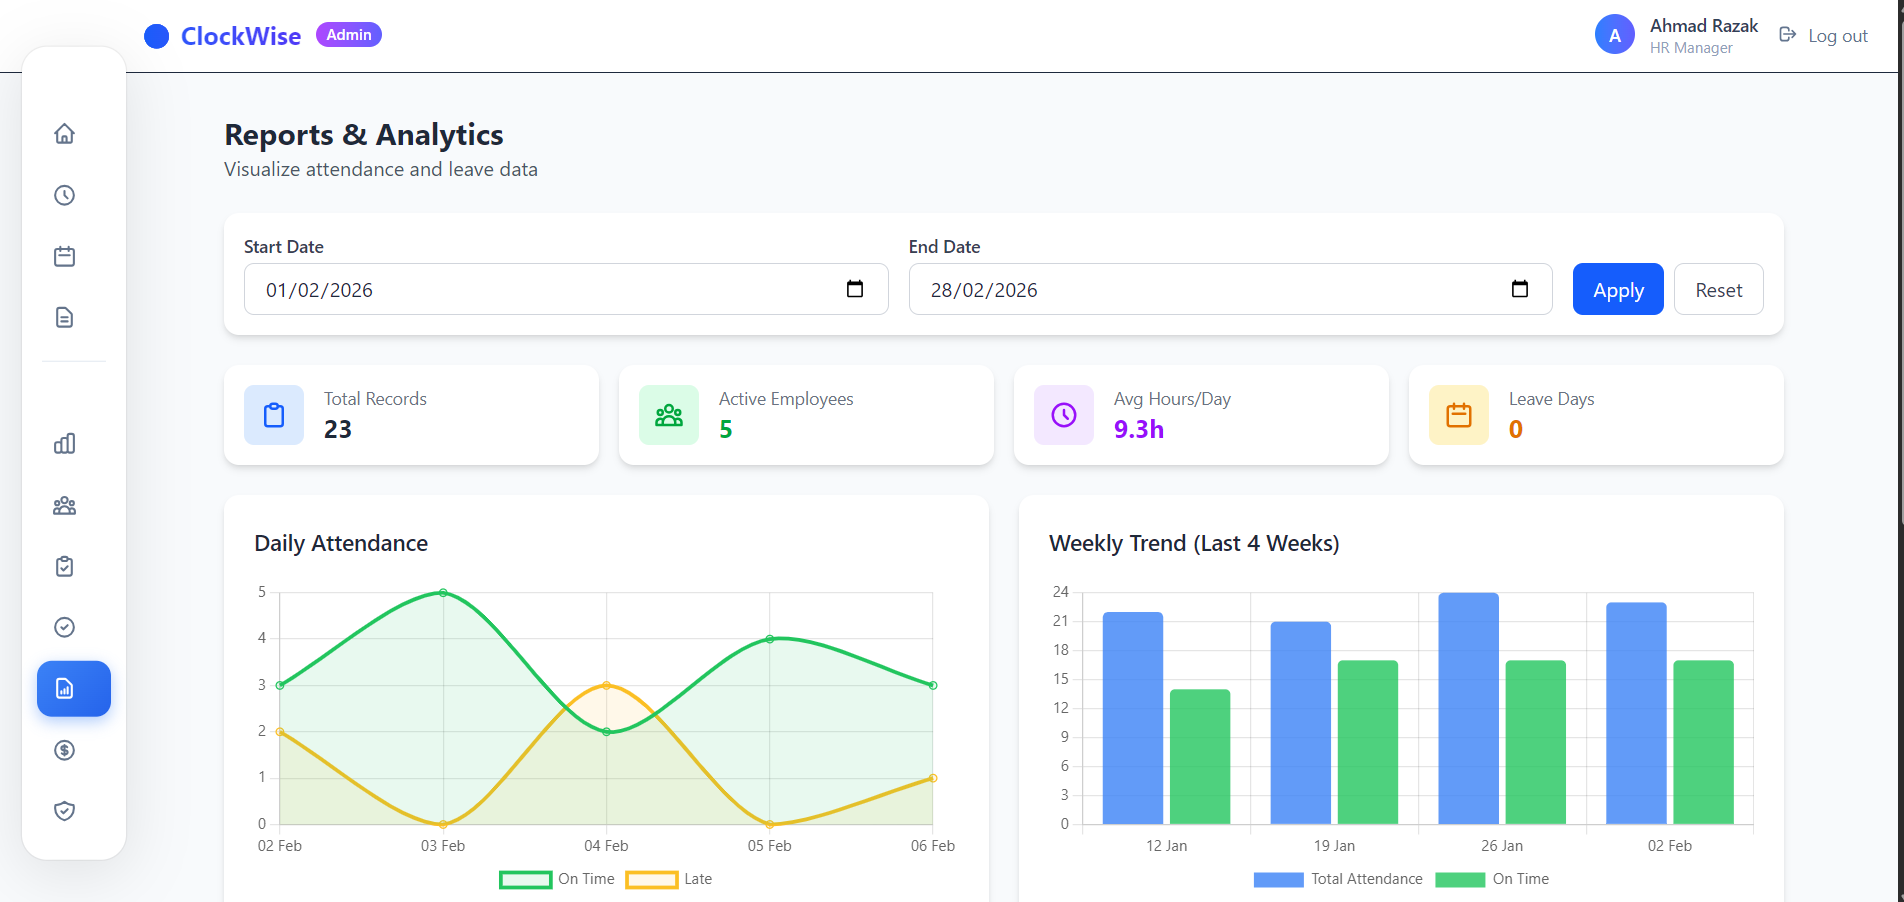Select the clipboard check icon in sidebar
Screen dimensions: 1904x902
pos(64,567)
